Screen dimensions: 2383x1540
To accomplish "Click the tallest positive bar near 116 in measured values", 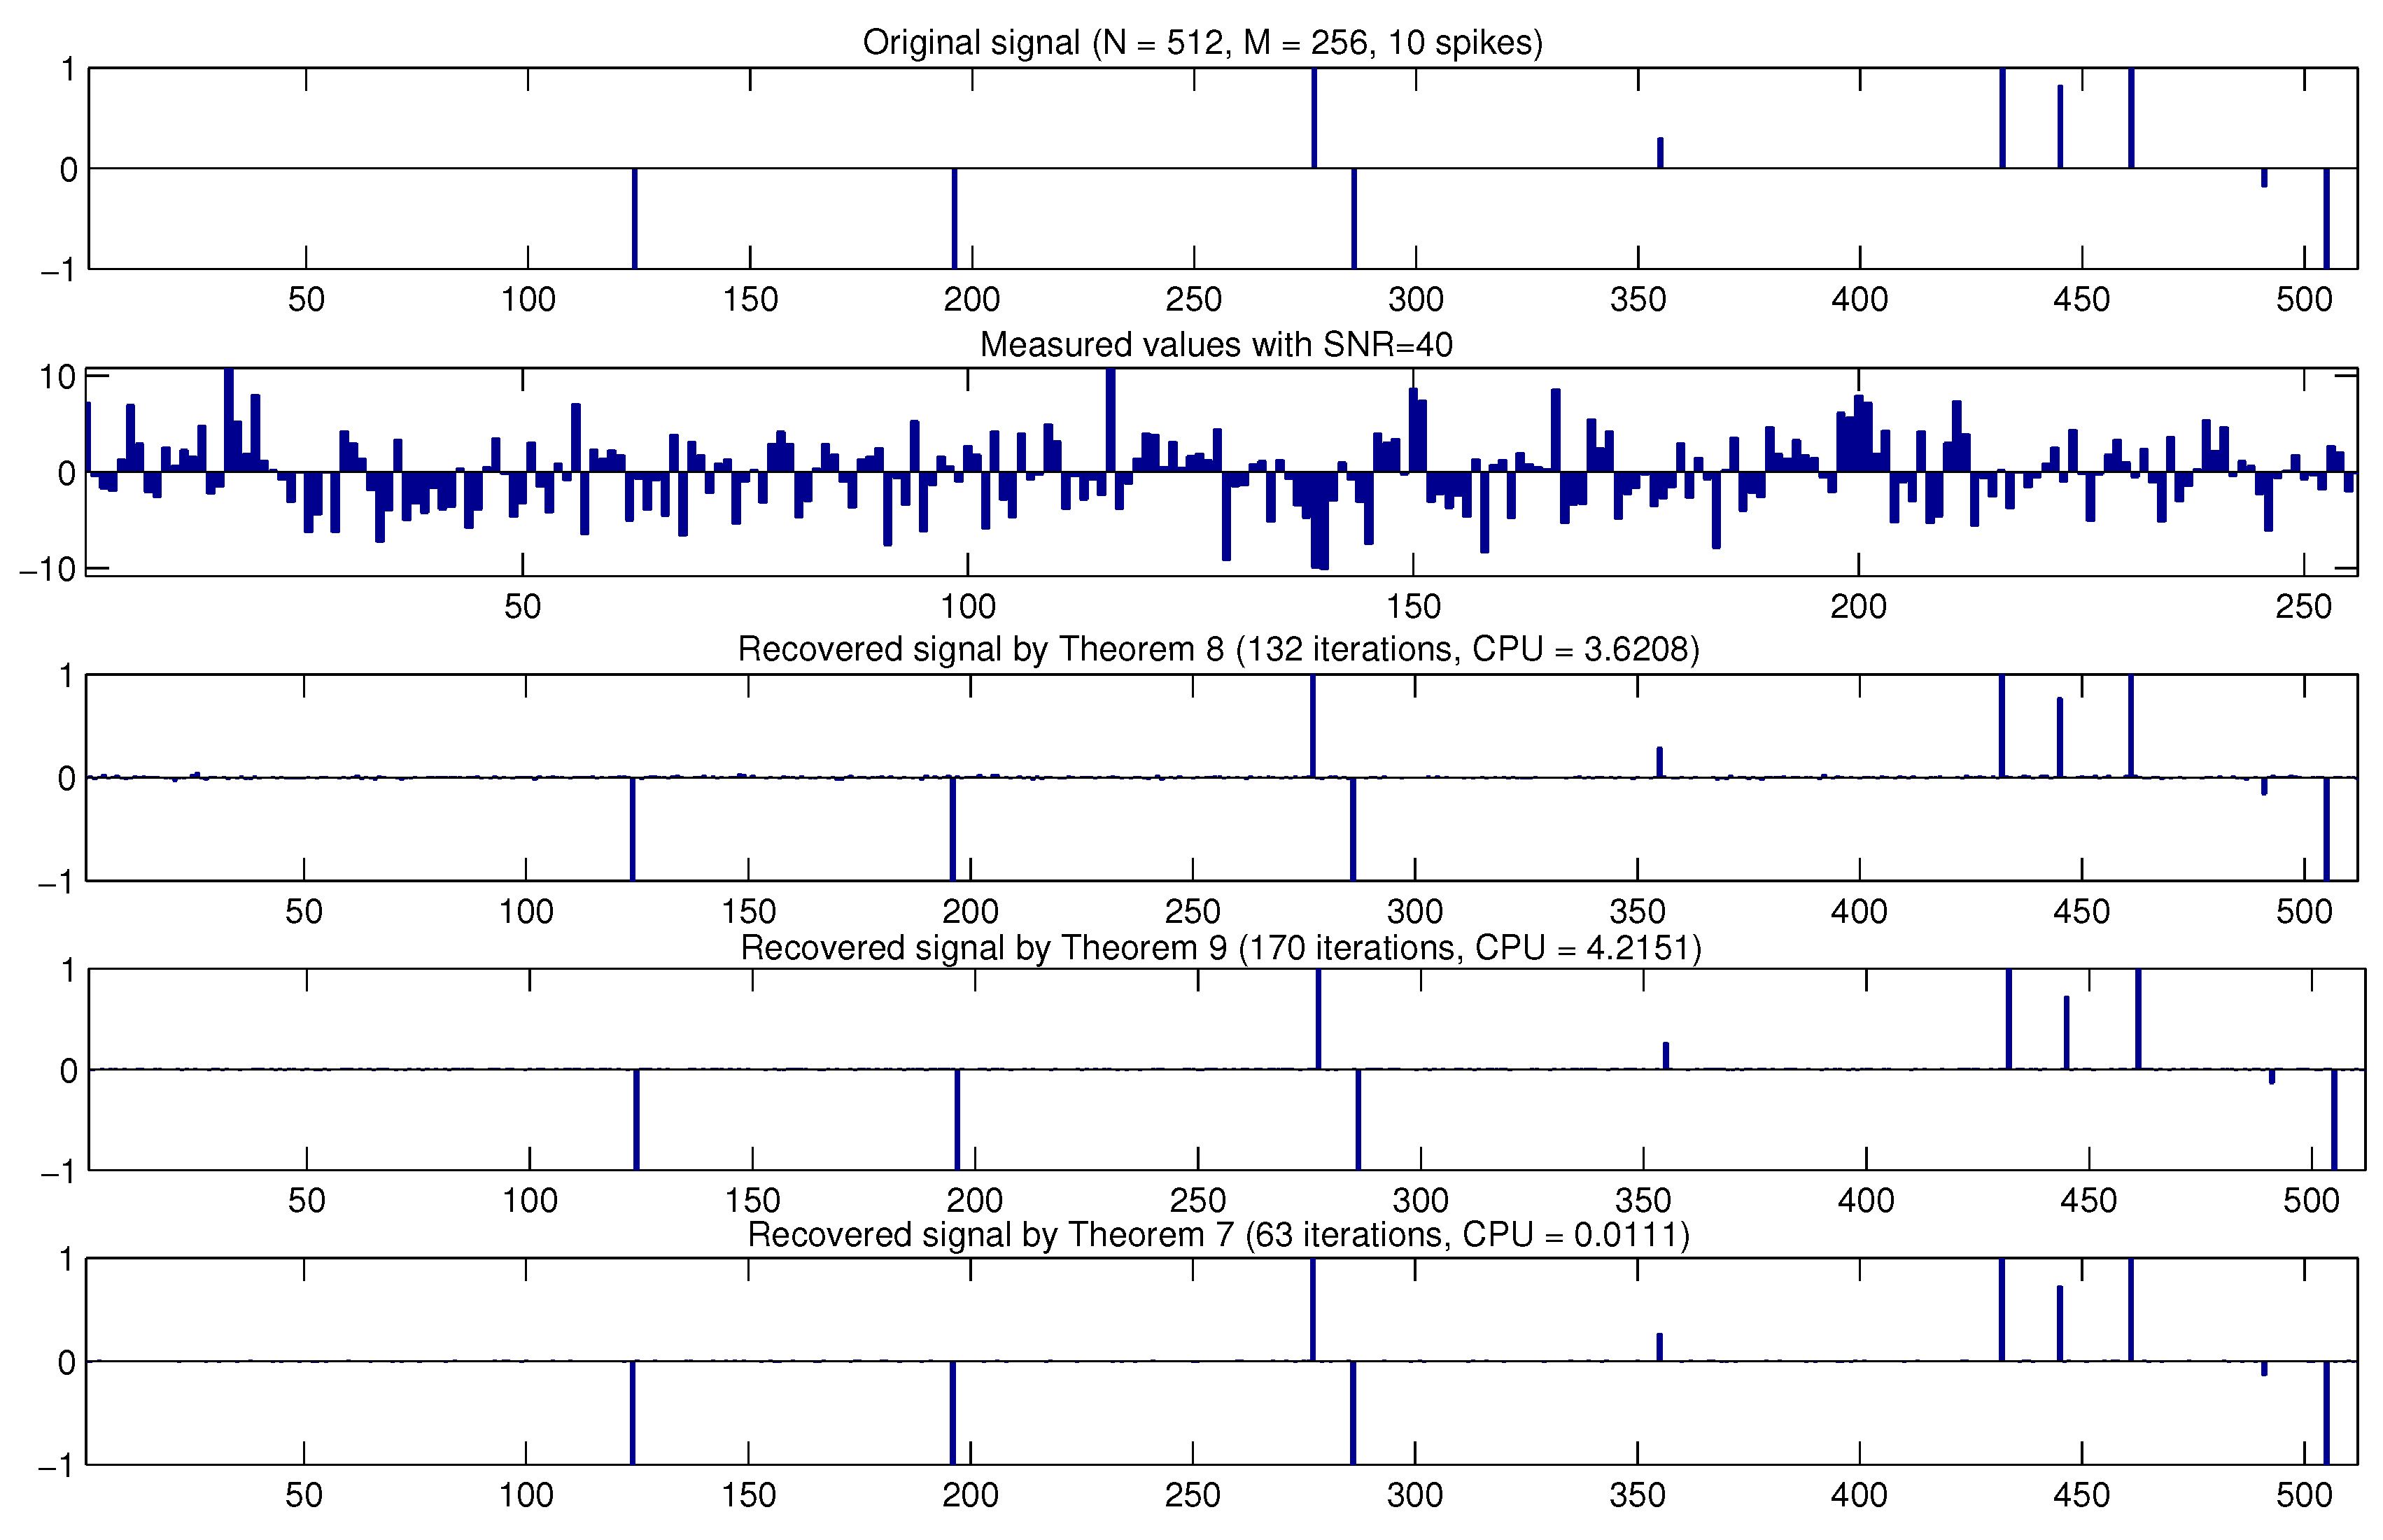I will pyautogui.click(x=1111, y=420).
